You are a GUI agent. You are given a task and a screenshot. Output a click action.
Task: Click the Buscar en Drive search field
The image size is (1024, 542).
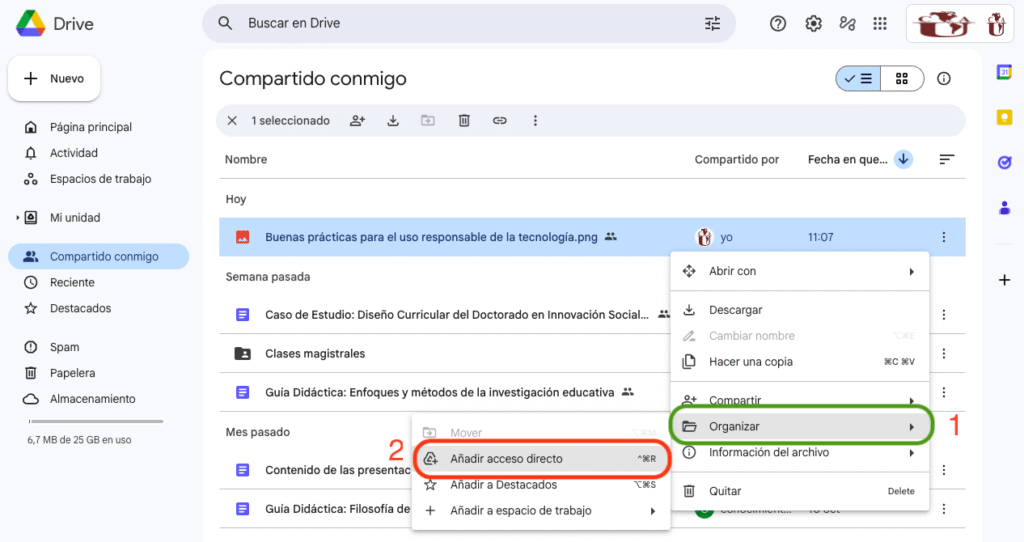tap(460, 24)
